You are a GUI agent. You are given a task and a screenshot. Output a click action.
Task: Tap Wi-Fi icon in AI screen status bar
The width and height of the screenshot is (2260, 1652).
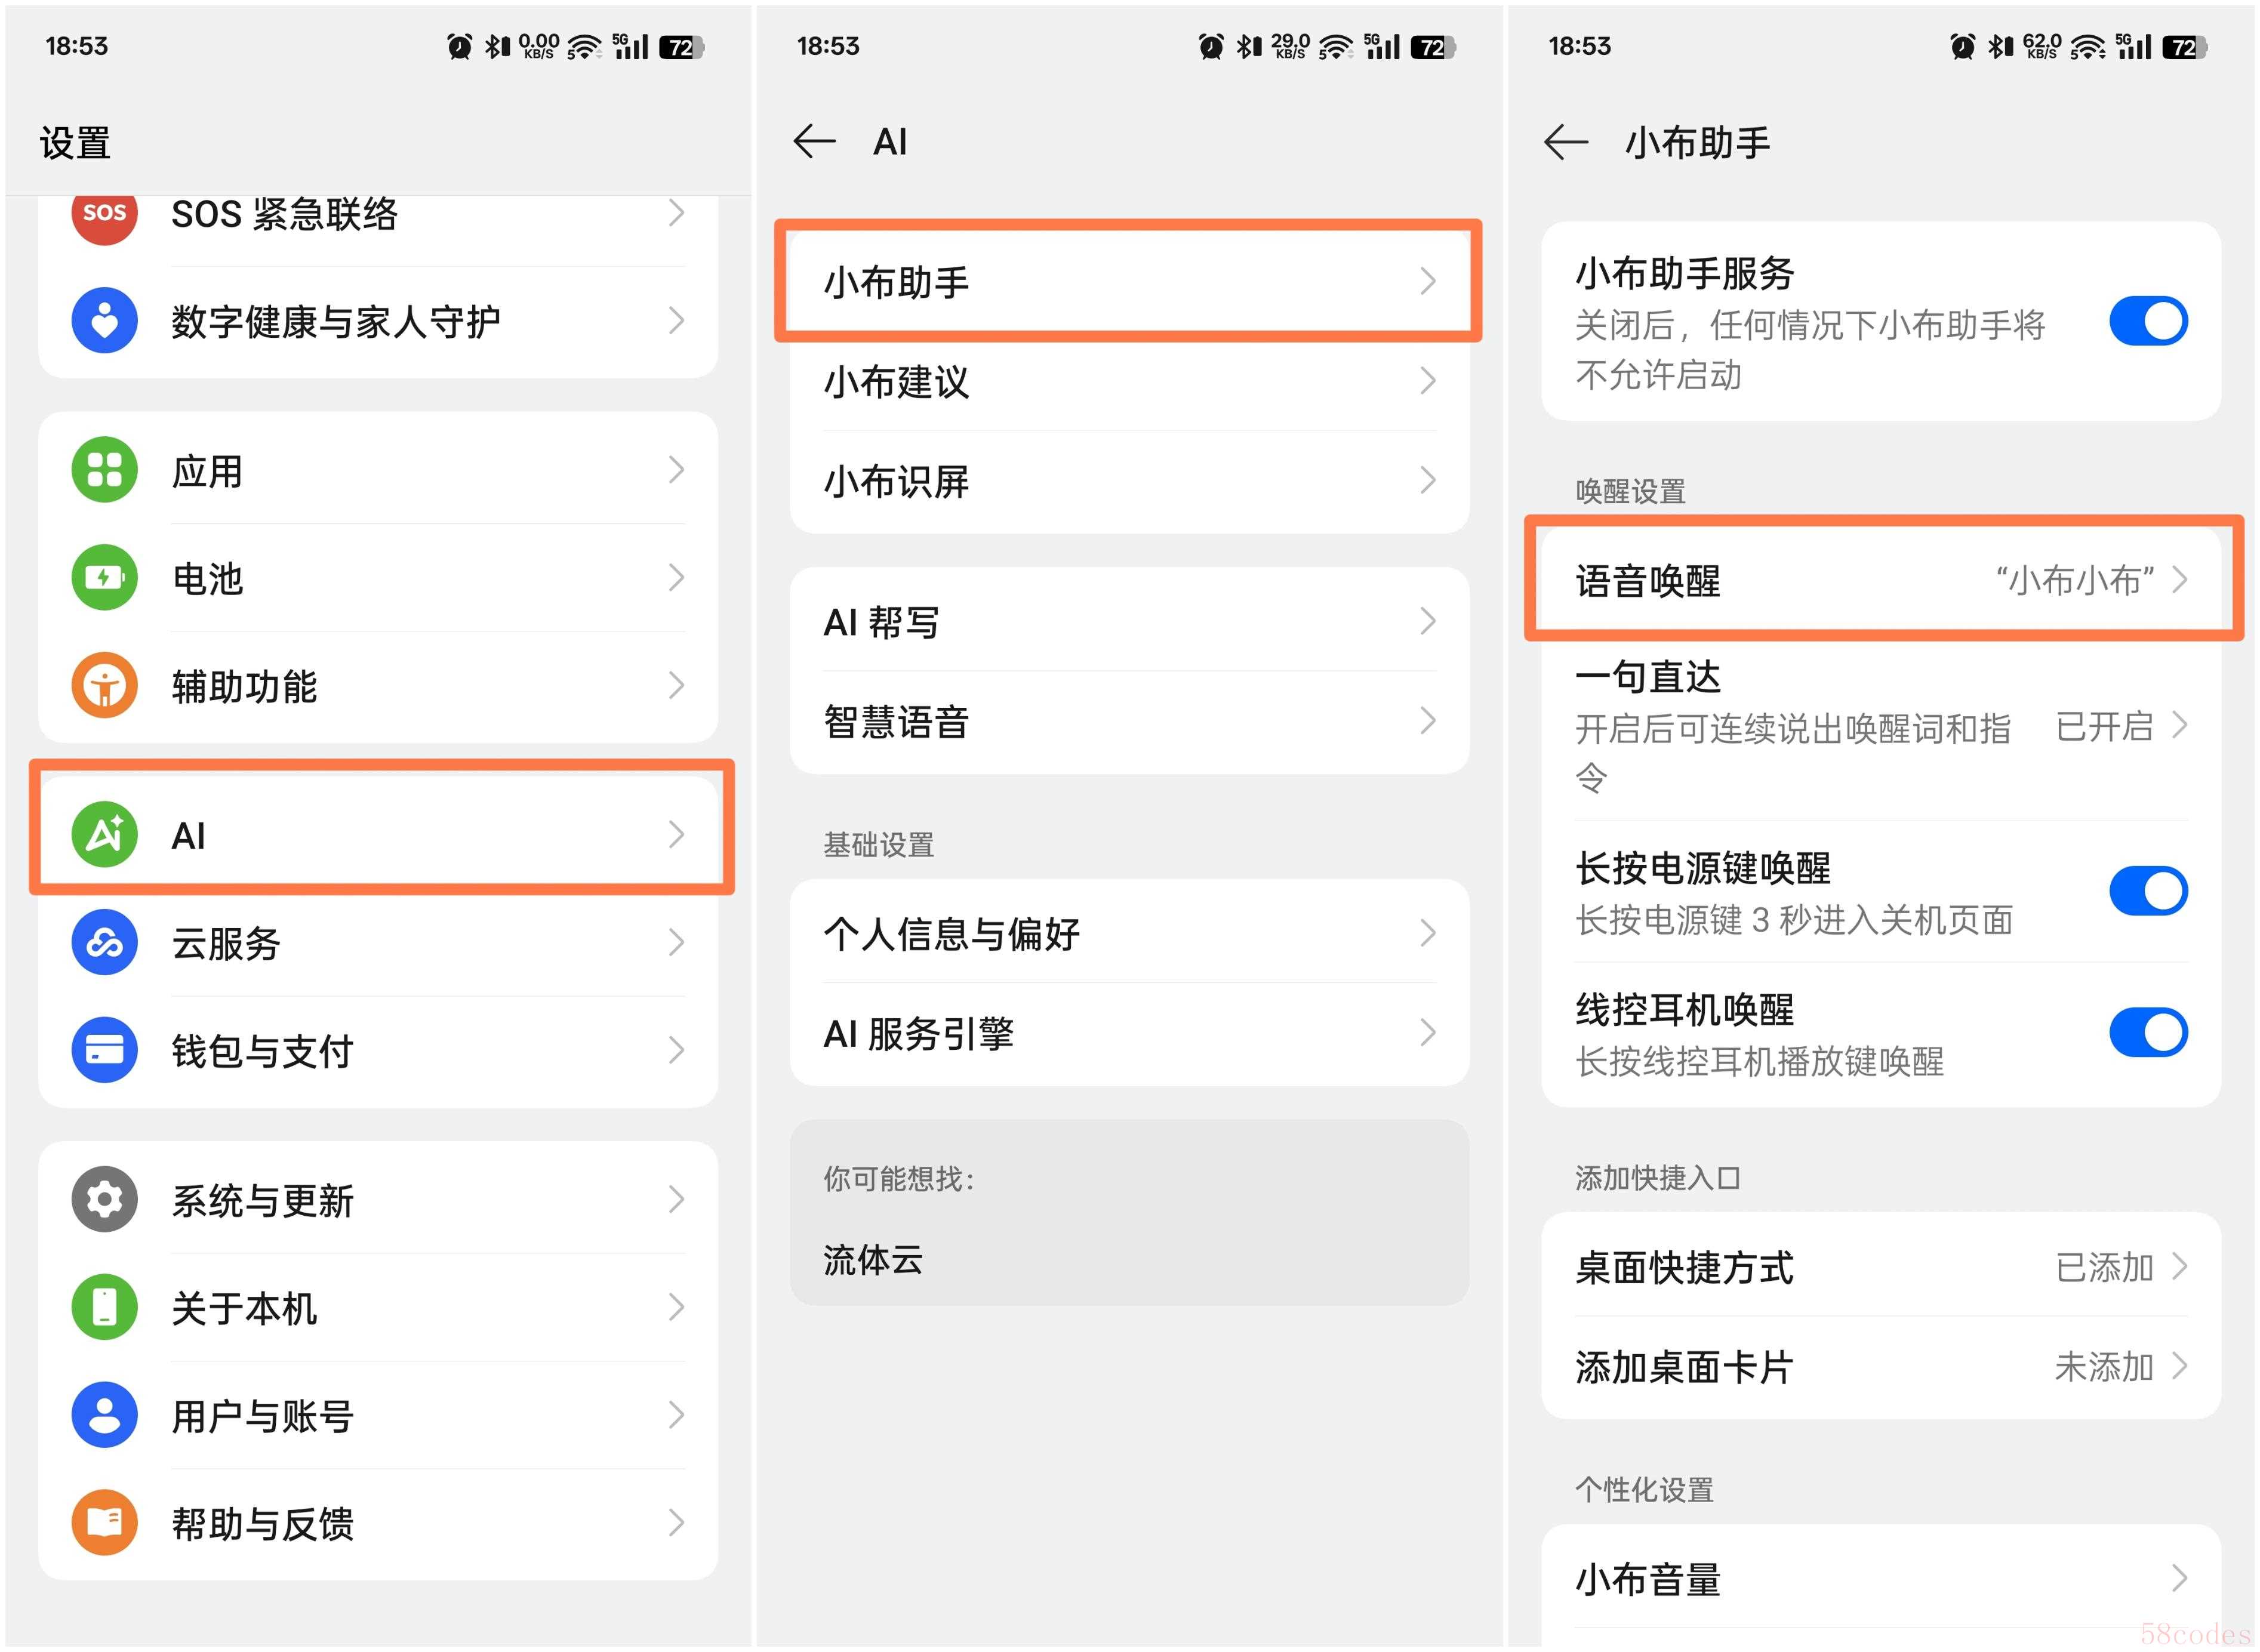click(x=1335, y=47)
